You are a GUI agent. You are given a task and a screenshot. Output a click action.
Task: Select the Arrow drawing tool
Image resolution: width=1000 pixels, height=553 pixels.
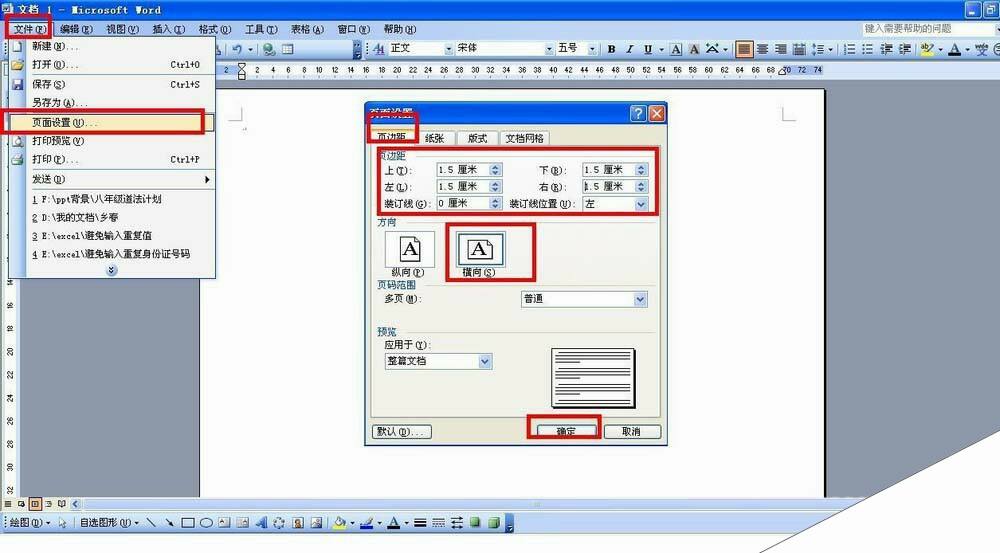coord(169,522)
